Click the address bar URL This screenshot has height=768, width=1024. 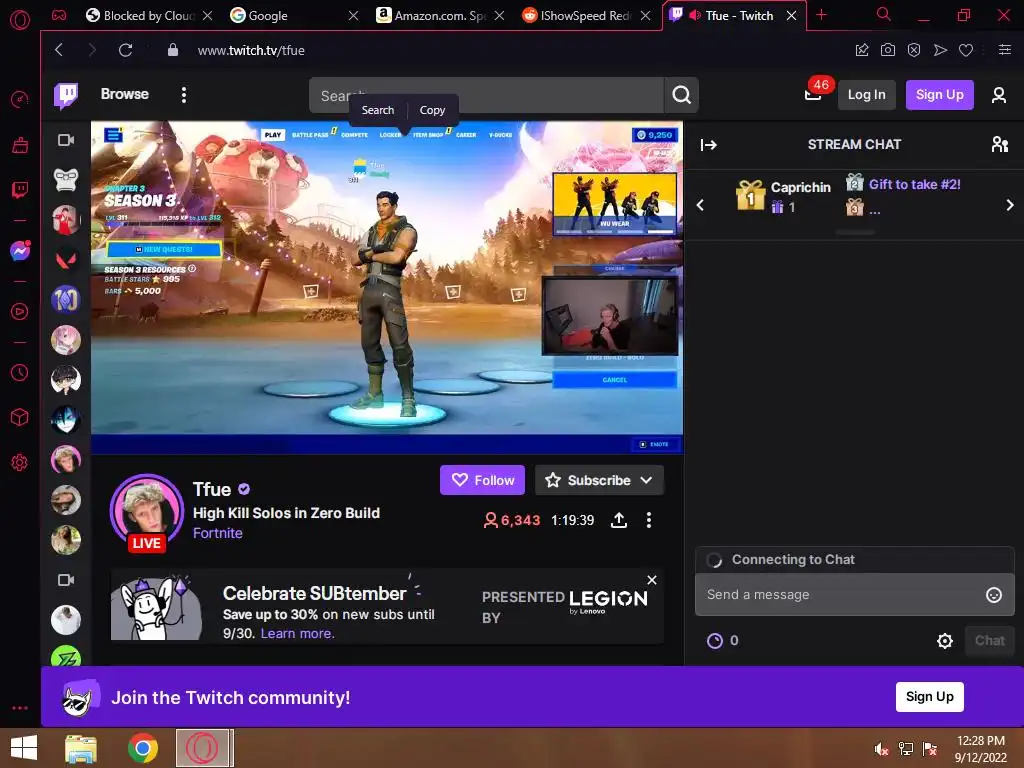point(251,50)
